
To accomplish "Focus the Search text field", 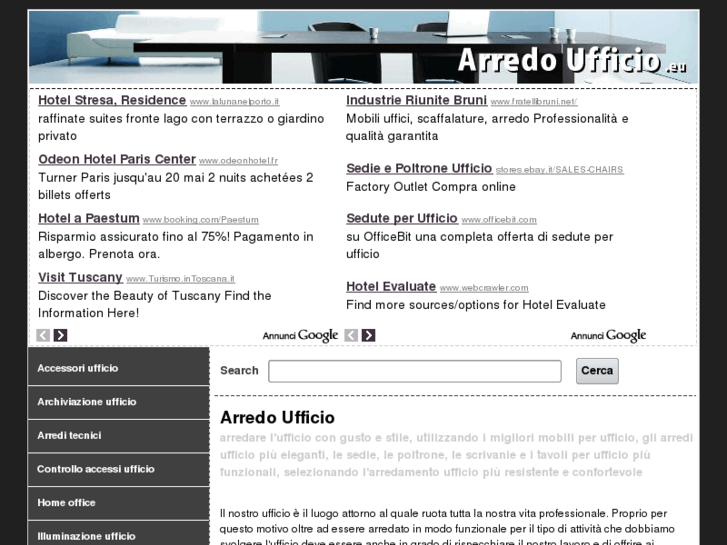I will (415, 371).
